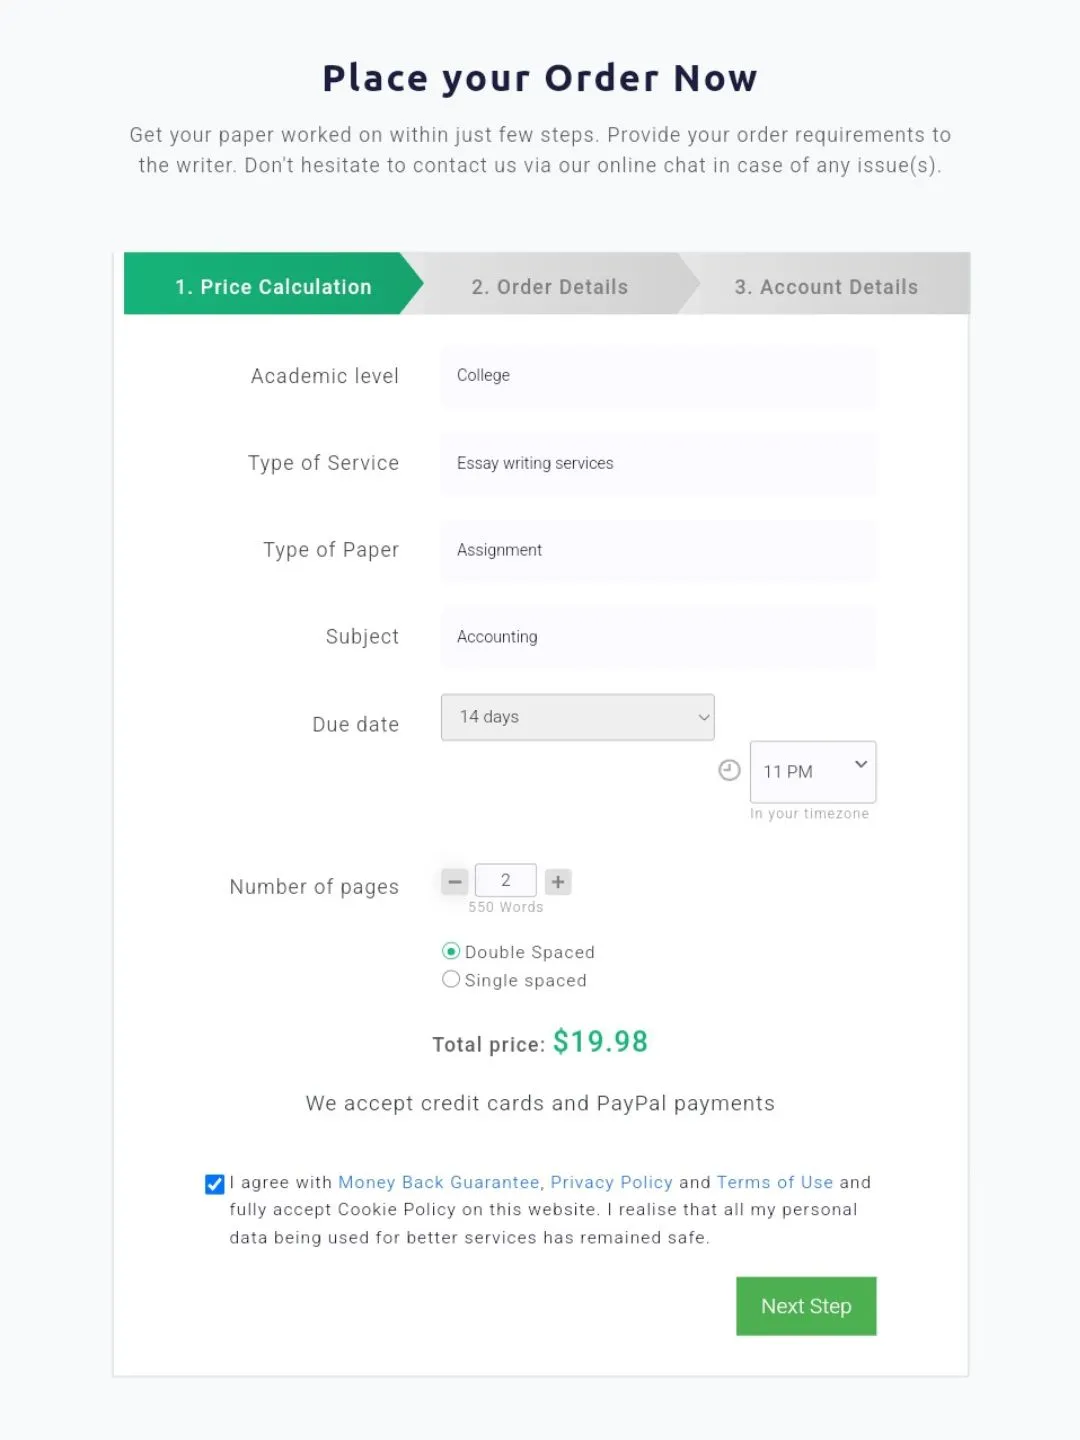Increase page count with plus button
This screenshot has height=1440, width=1080.
pos(558,882)
